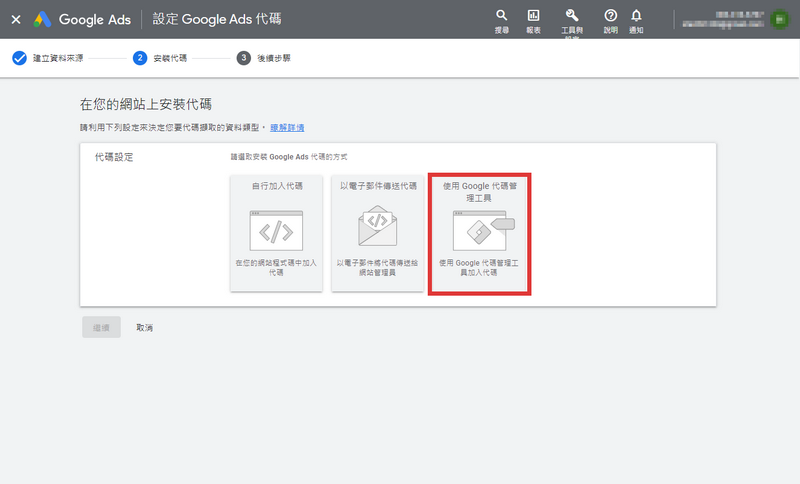Click 請選取安裝 Google Ads 代碼的方式 text
800x484 pixels.
289,157
